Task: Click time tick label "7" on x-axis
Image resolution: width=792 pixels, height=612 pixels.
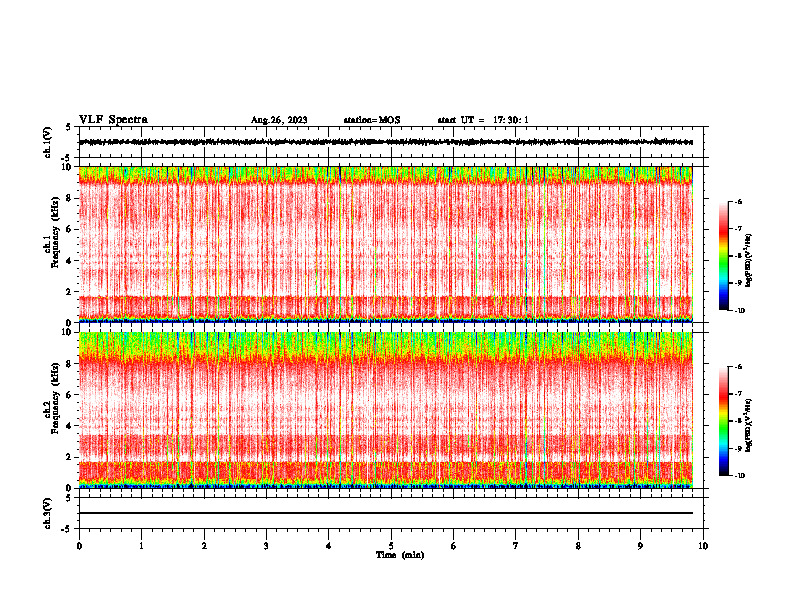Action: (x=516, y=546)
